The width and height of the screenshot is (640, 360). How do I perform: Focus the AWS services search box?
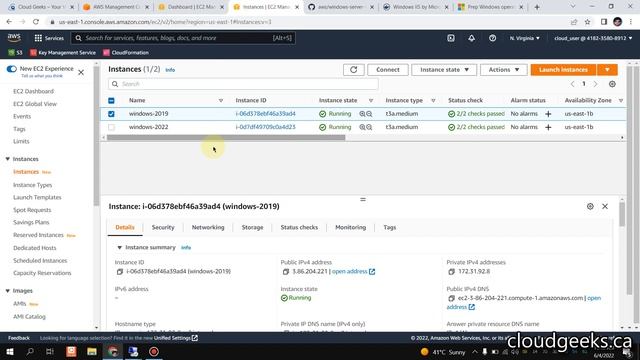coord(183,38)
